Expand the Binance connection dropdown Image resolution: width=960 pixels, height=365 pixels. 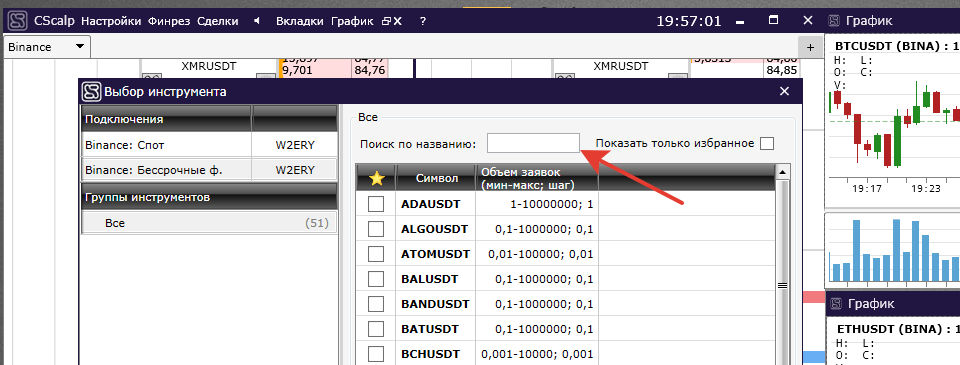tap(79, 47)
